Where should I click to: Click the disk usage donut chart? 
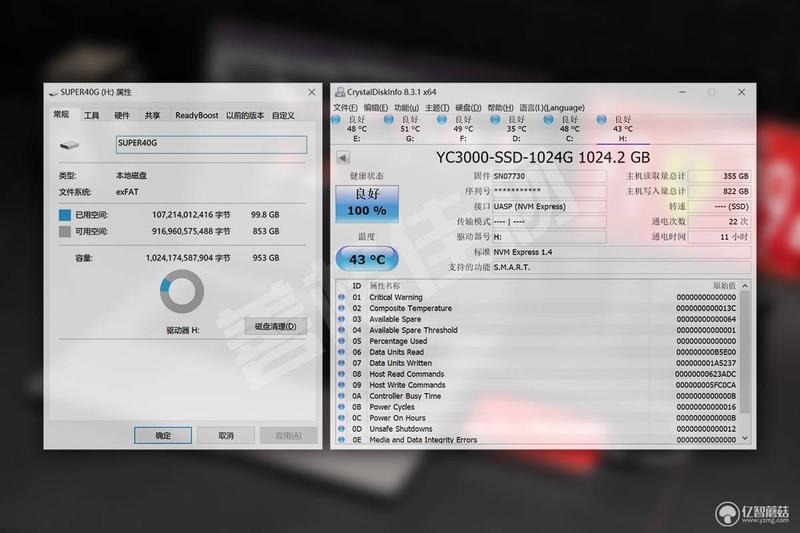pyautogui.click(x=182, y=291)
